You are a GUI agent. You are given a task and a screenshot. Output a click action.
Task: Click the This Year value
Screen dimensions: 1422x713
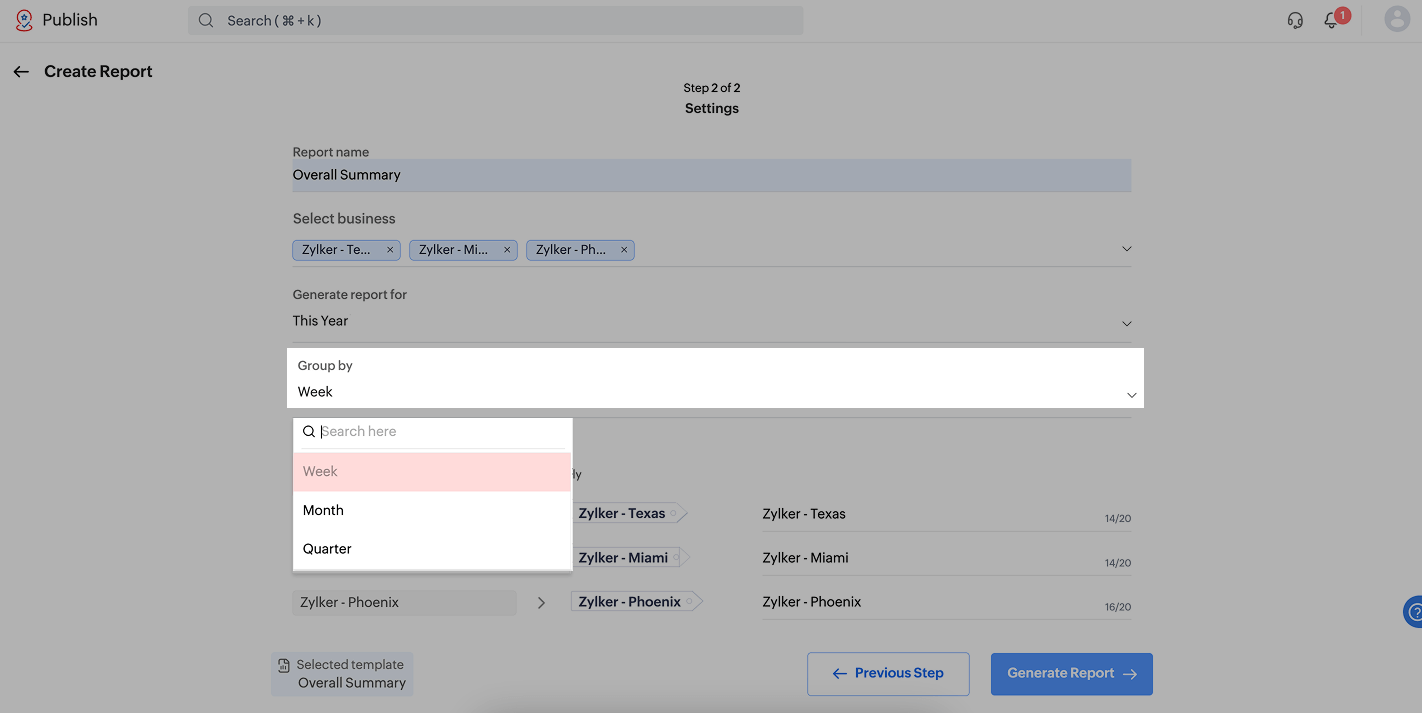(320, 321)
